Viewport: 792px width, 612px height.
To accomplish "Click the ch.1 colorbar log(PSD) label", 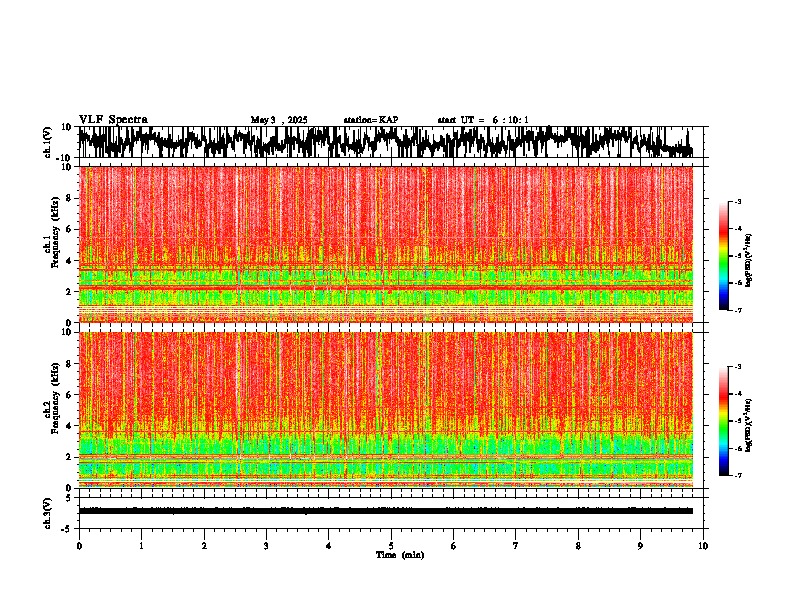I will pyautogui.click(x=749, y=260).
